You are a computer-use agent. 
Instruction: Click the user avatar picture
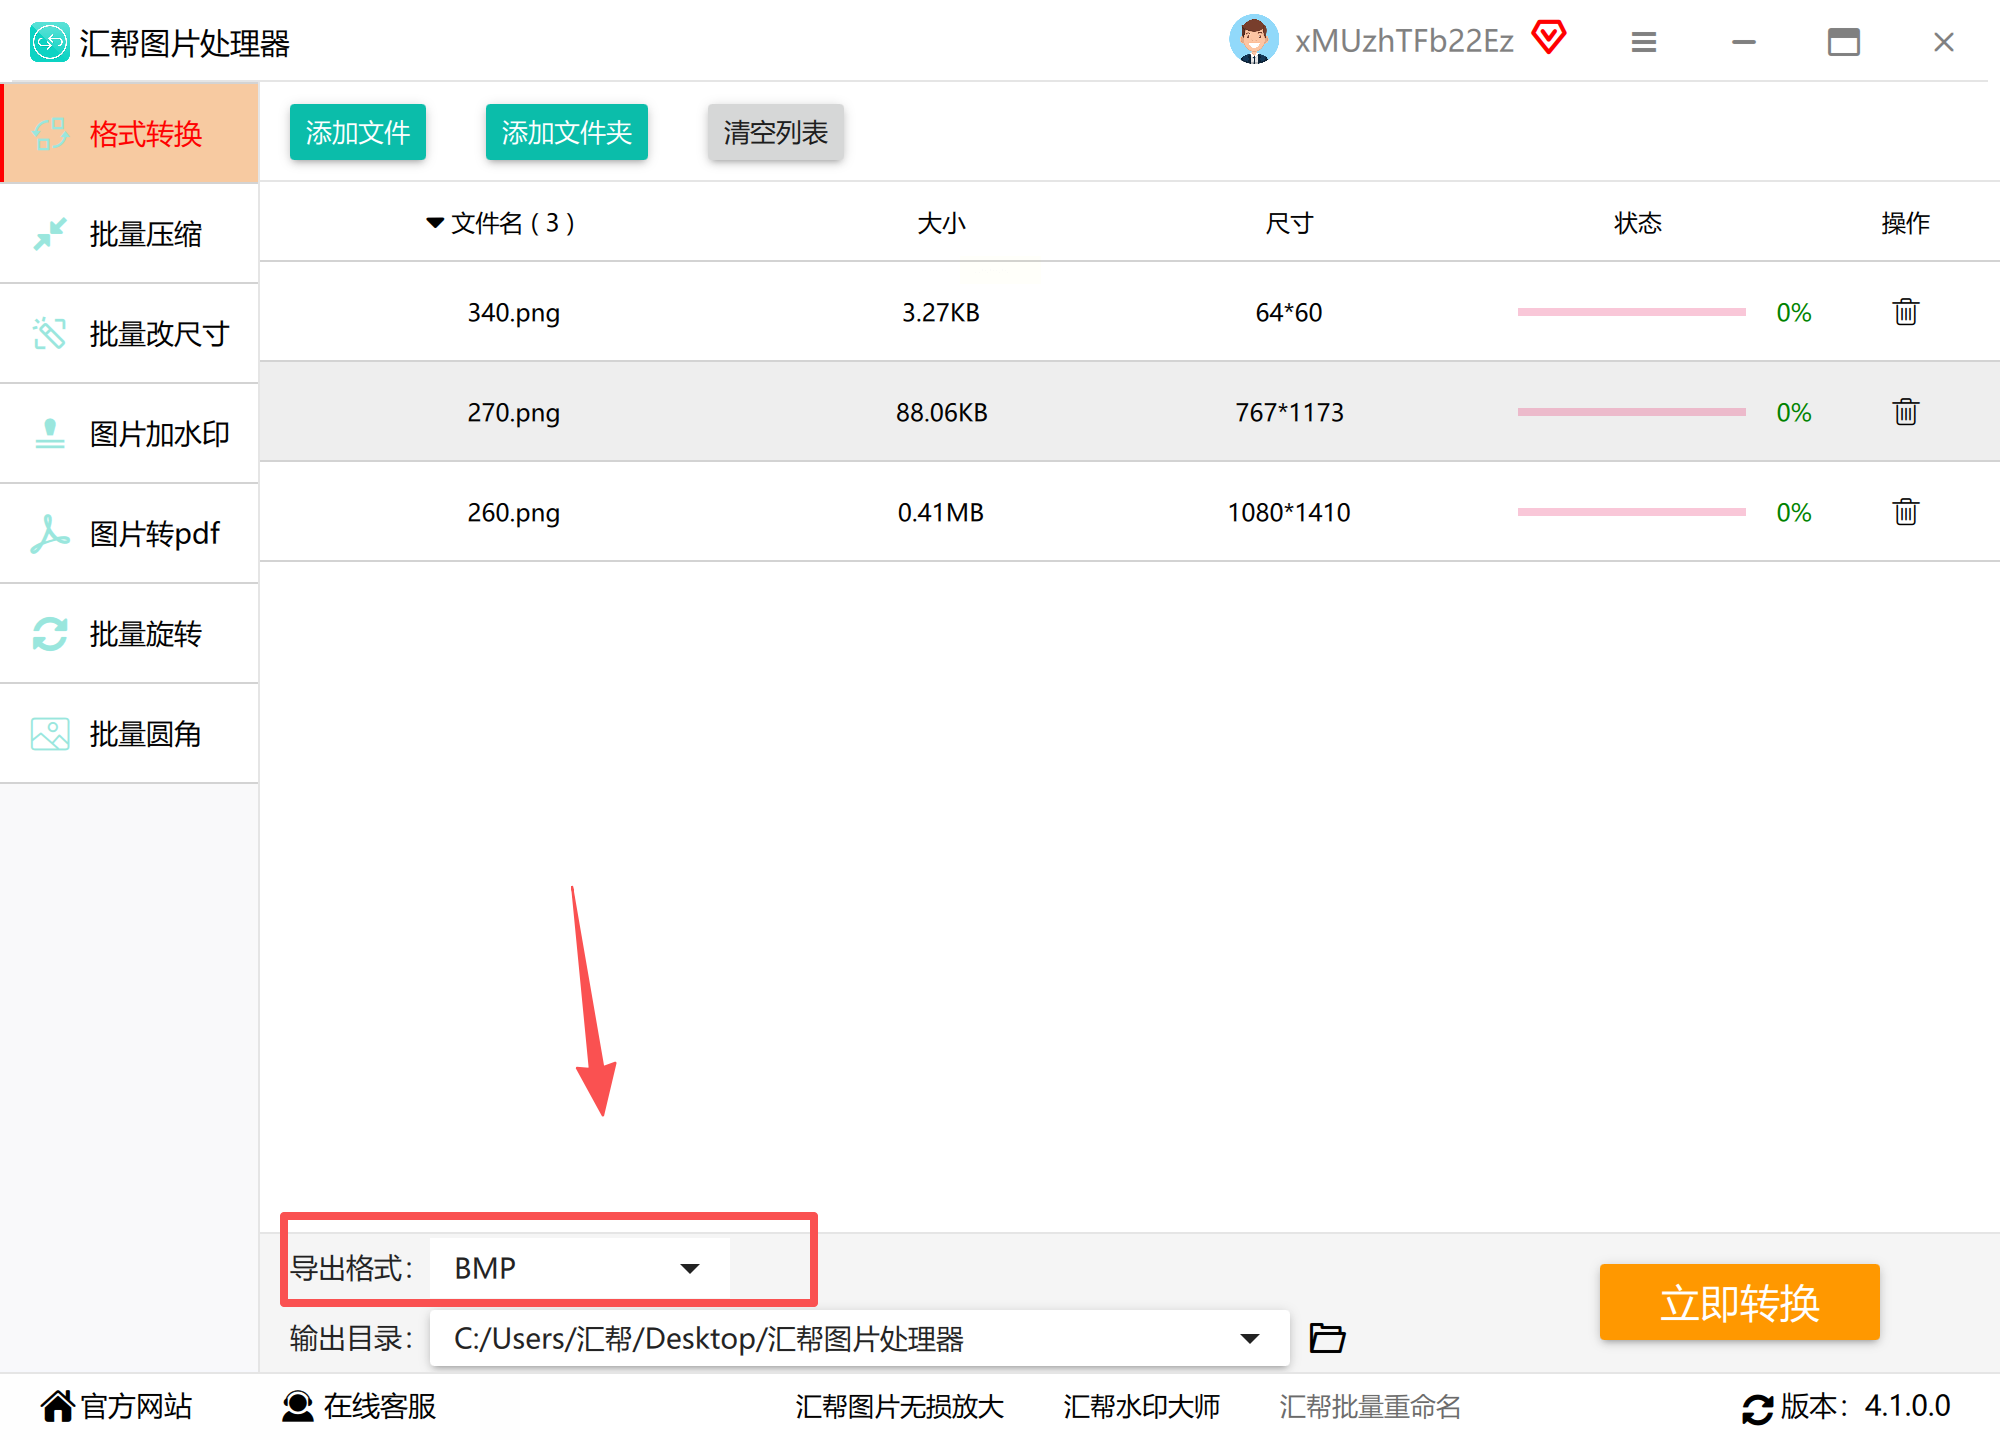(1253, 40)
